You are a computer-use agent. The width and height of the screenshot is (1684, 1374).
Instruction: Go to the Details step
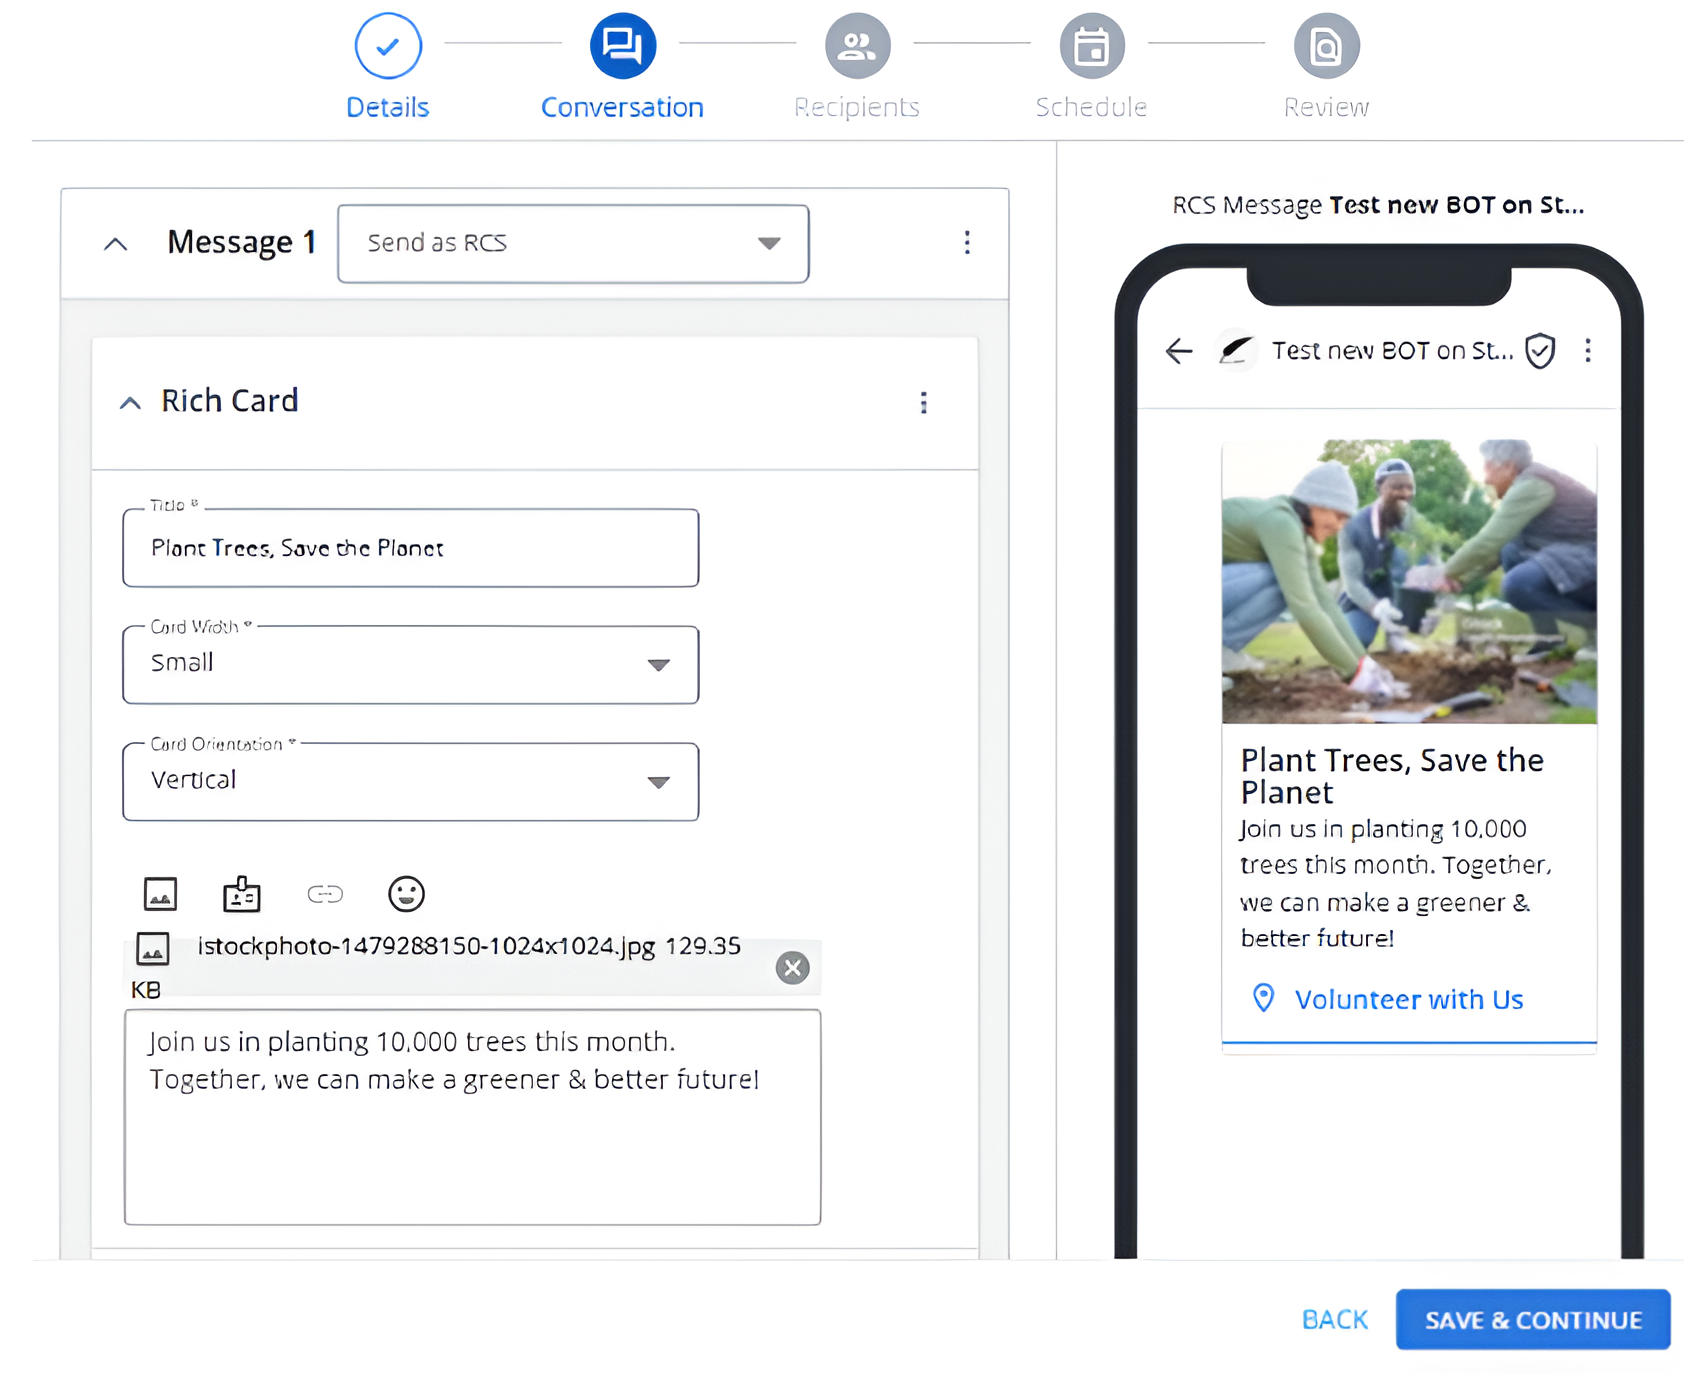387,66
